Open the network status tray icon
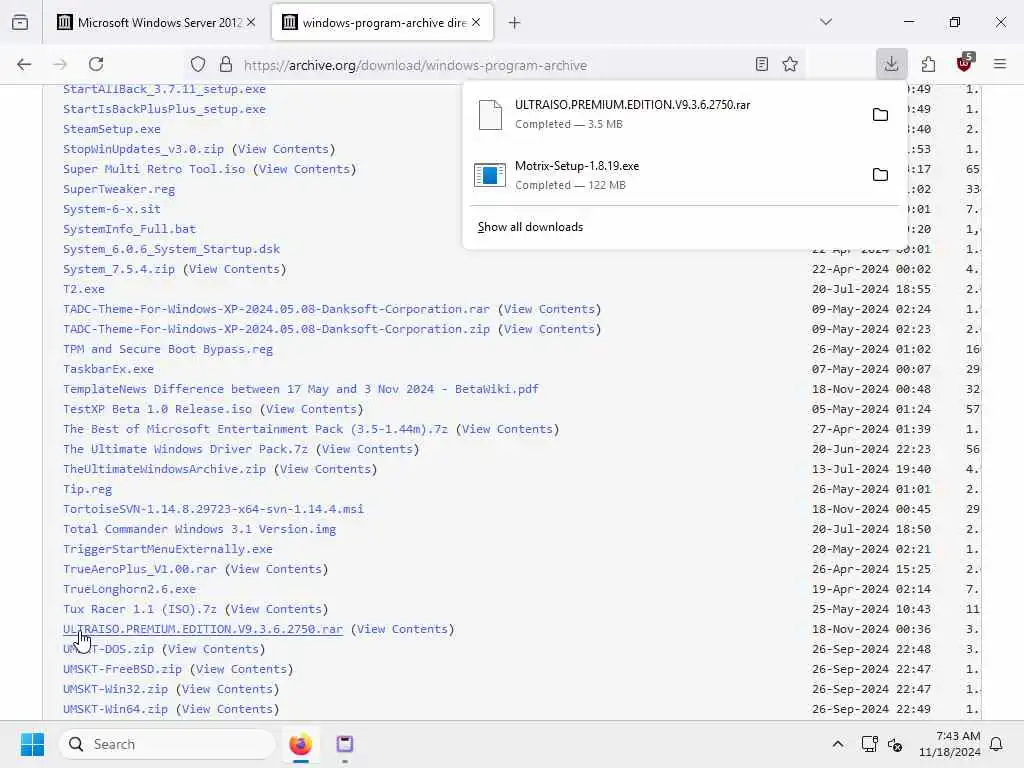 pyautogui.click(x=869, y=744)
